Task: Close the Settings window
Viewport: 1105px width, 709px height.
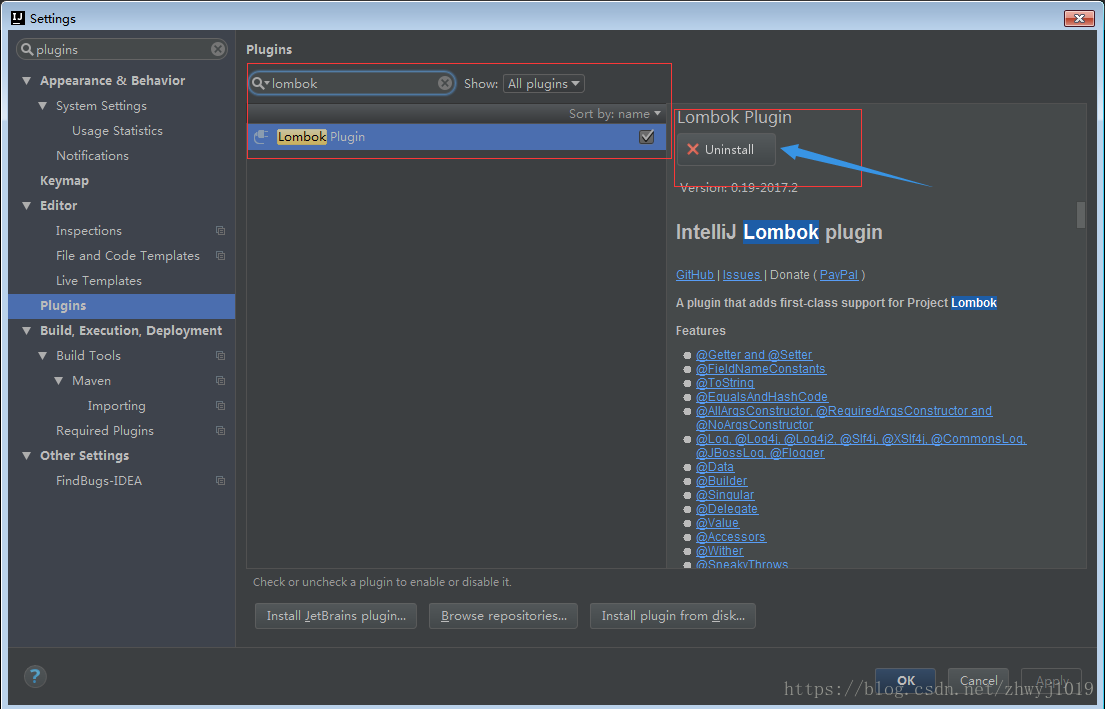Action: point(1079,18)
